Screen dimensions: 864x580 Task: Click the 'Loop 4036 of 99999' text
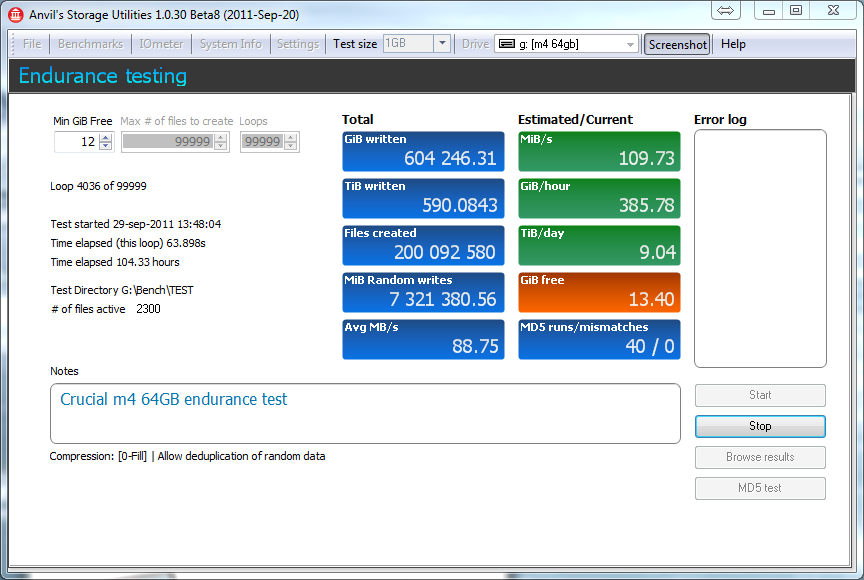[98, 186]
